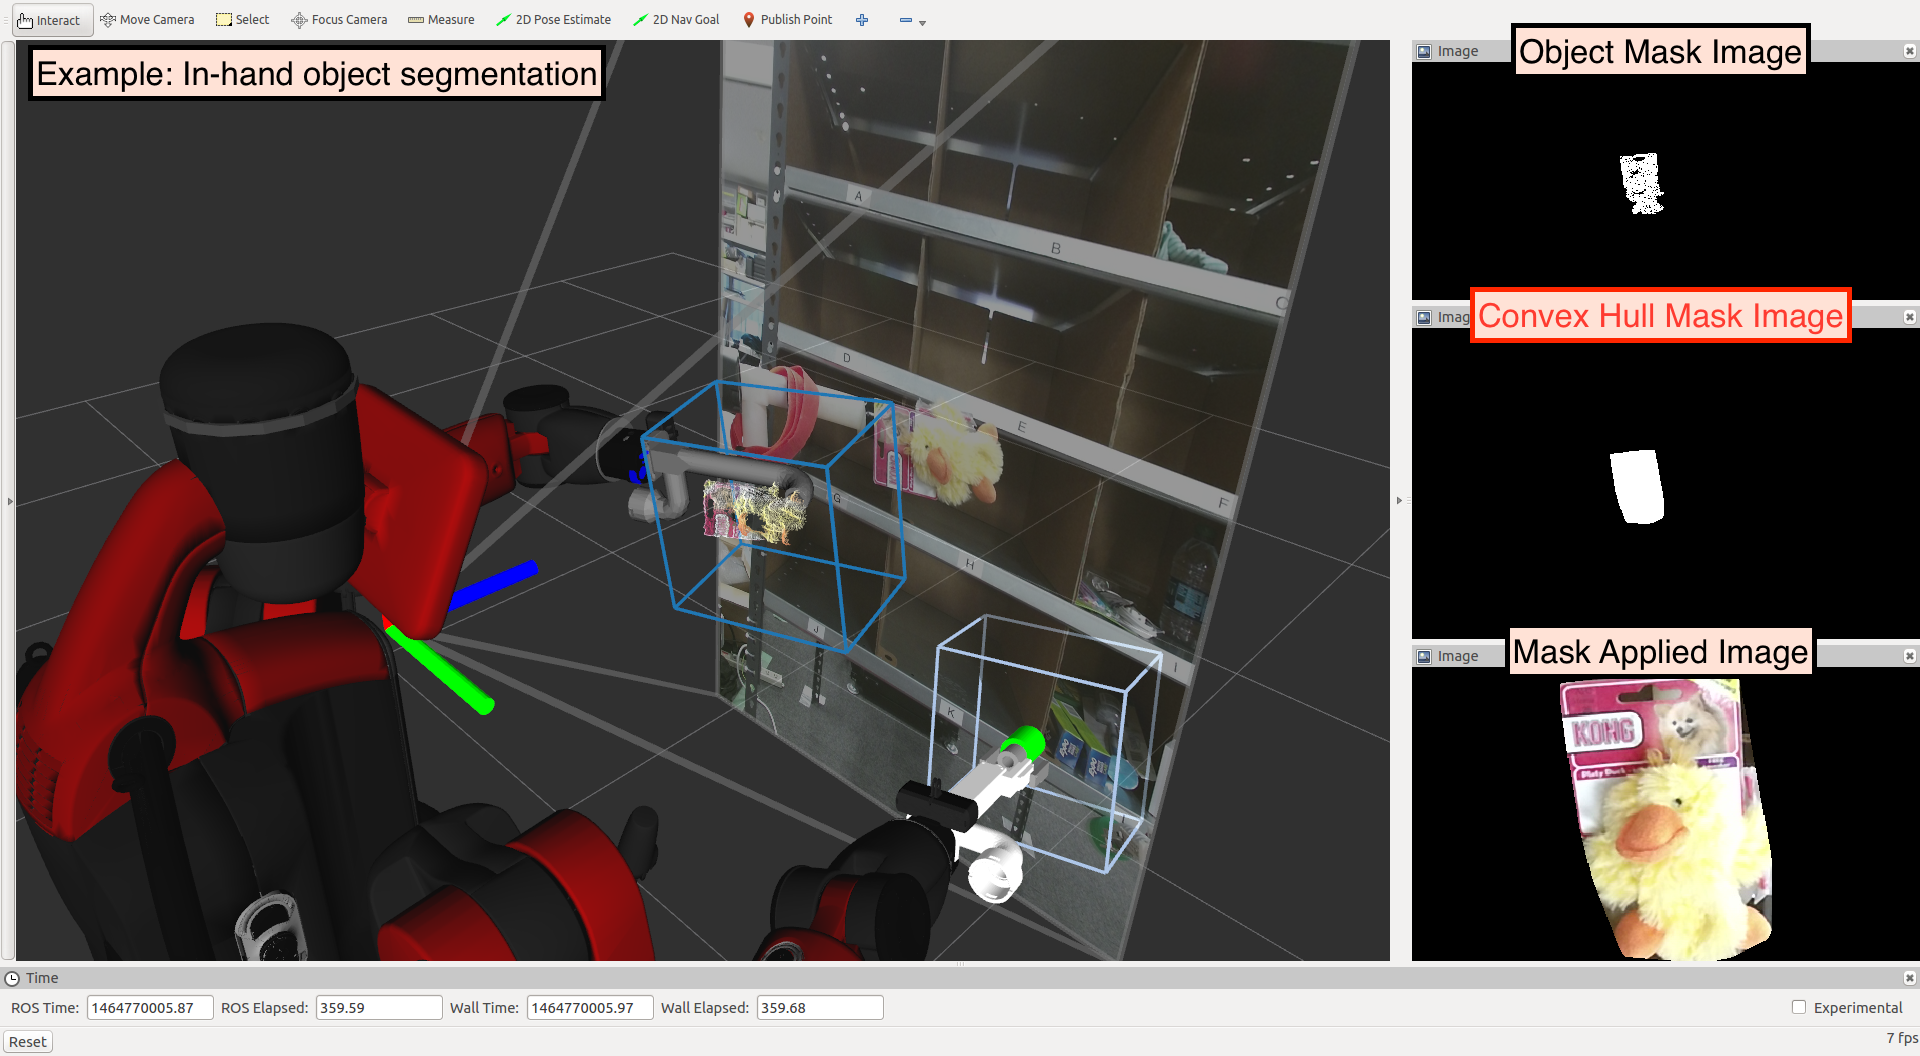
Task: Click the masked duck toy image
Action: click(x=1668, y=820)
